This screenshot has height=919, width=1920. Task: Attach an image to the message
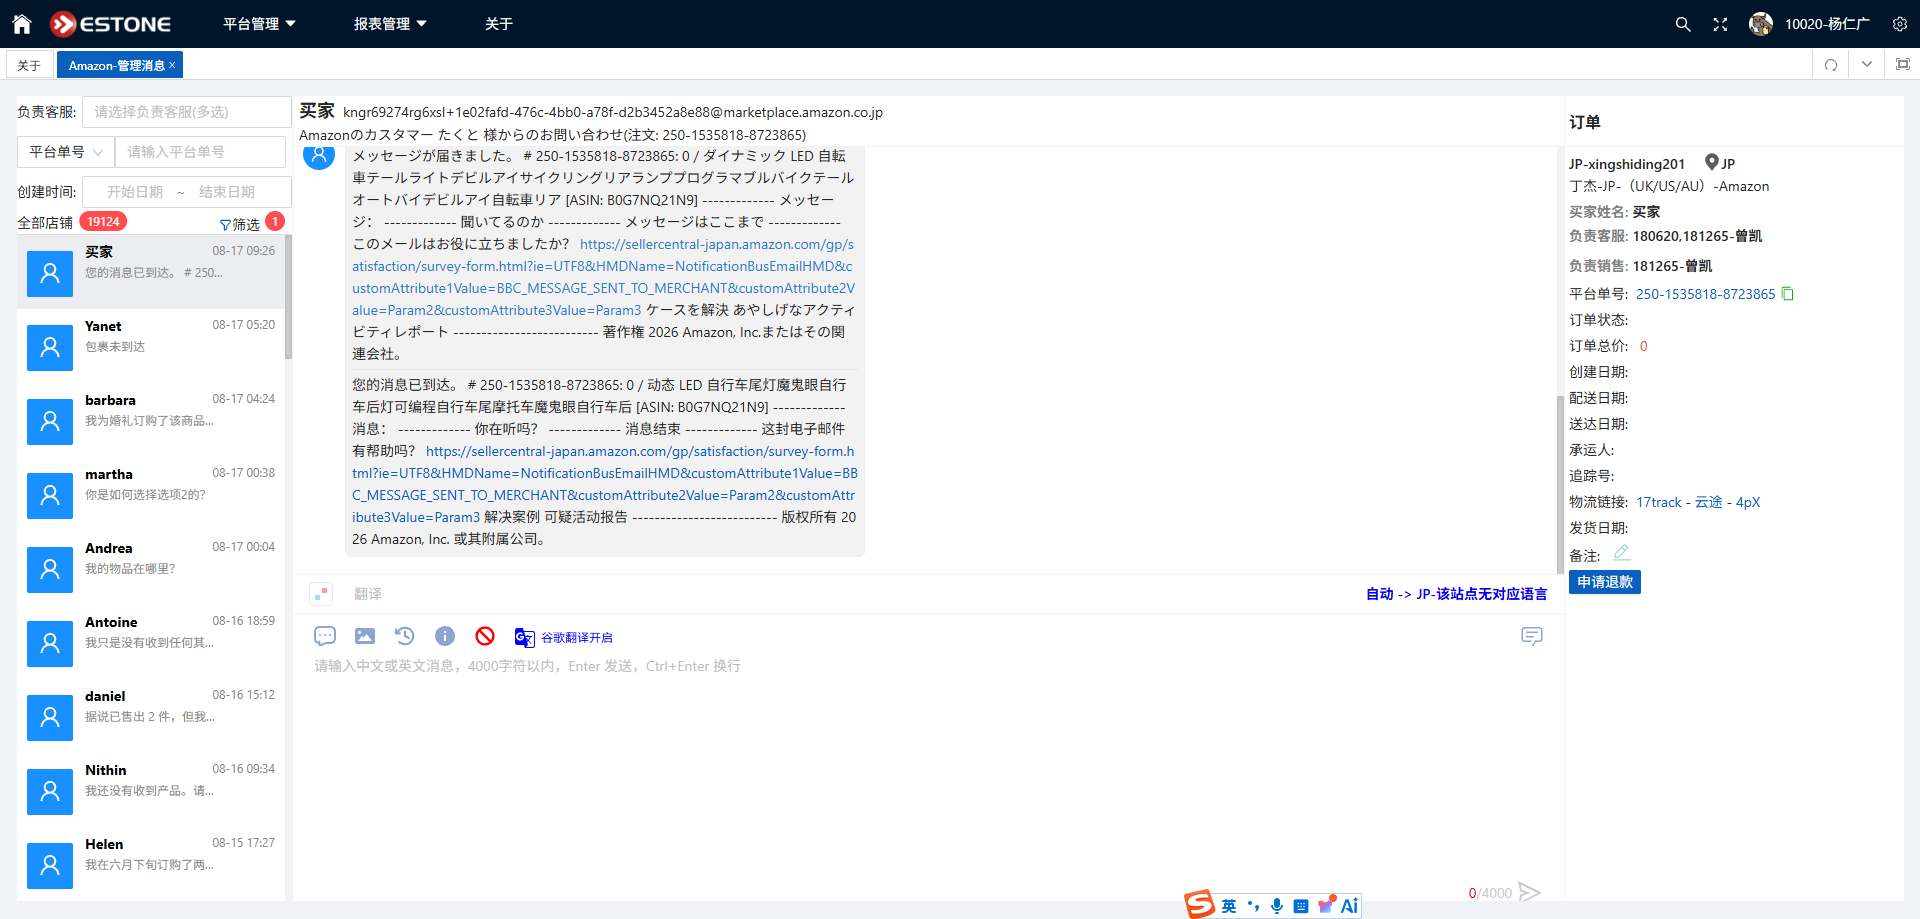click(365, 636)
